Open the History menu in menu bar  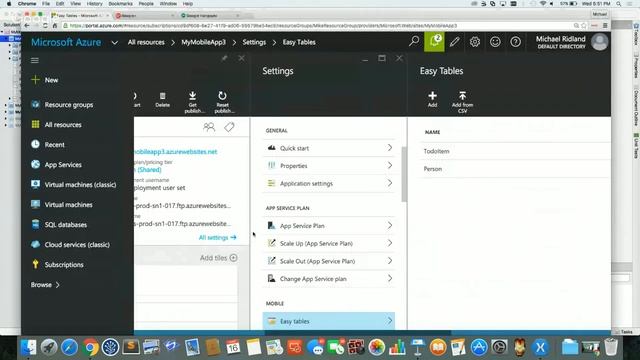(94, 4)
